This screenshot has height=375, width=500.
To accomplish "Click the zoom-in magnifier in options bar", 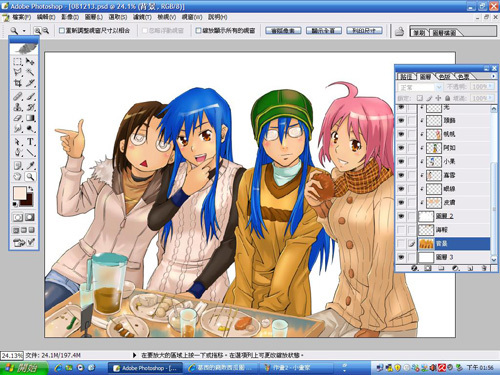I will (37, 31).
